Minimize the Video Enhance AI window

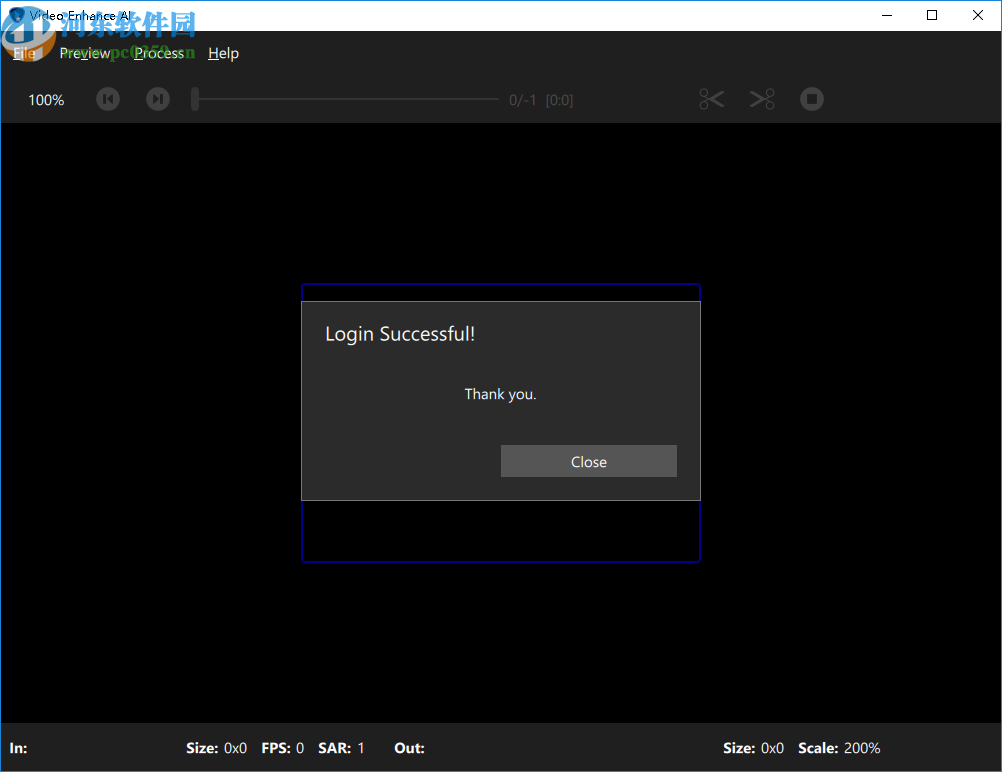coord(886,15)
